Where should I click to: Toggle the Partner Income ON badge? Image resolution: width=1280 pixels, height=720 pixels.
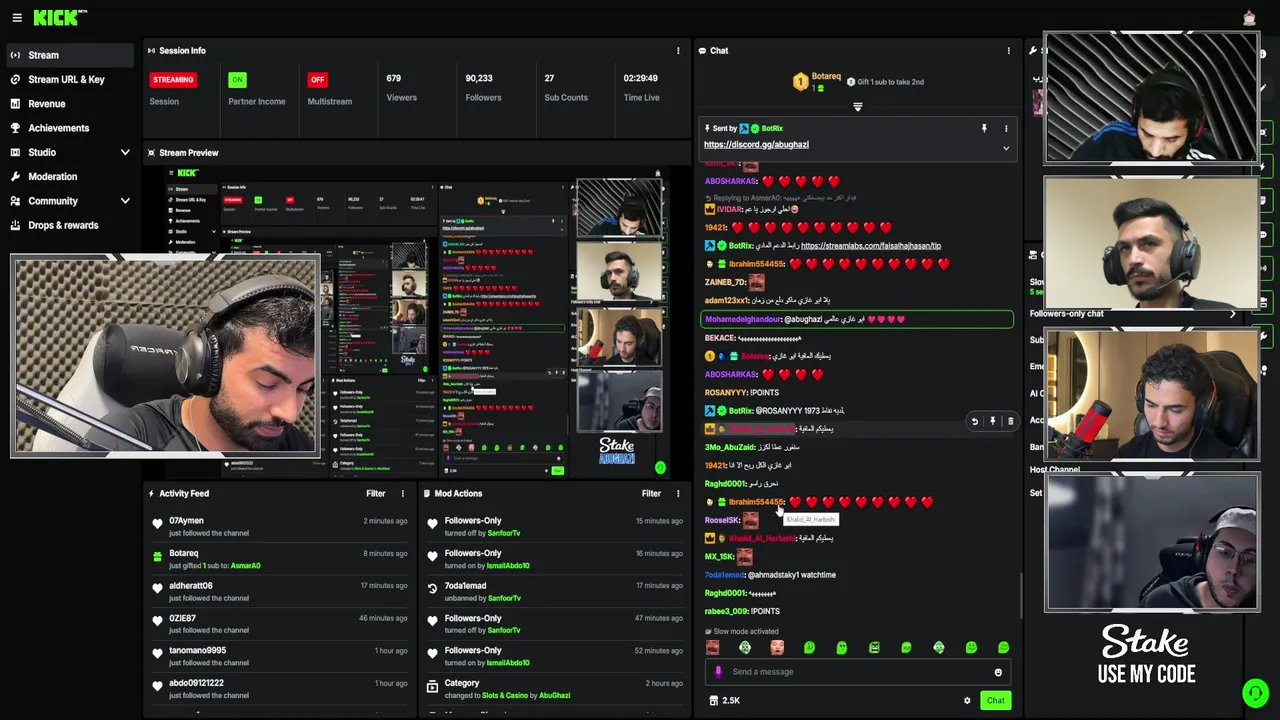point(237,80)
